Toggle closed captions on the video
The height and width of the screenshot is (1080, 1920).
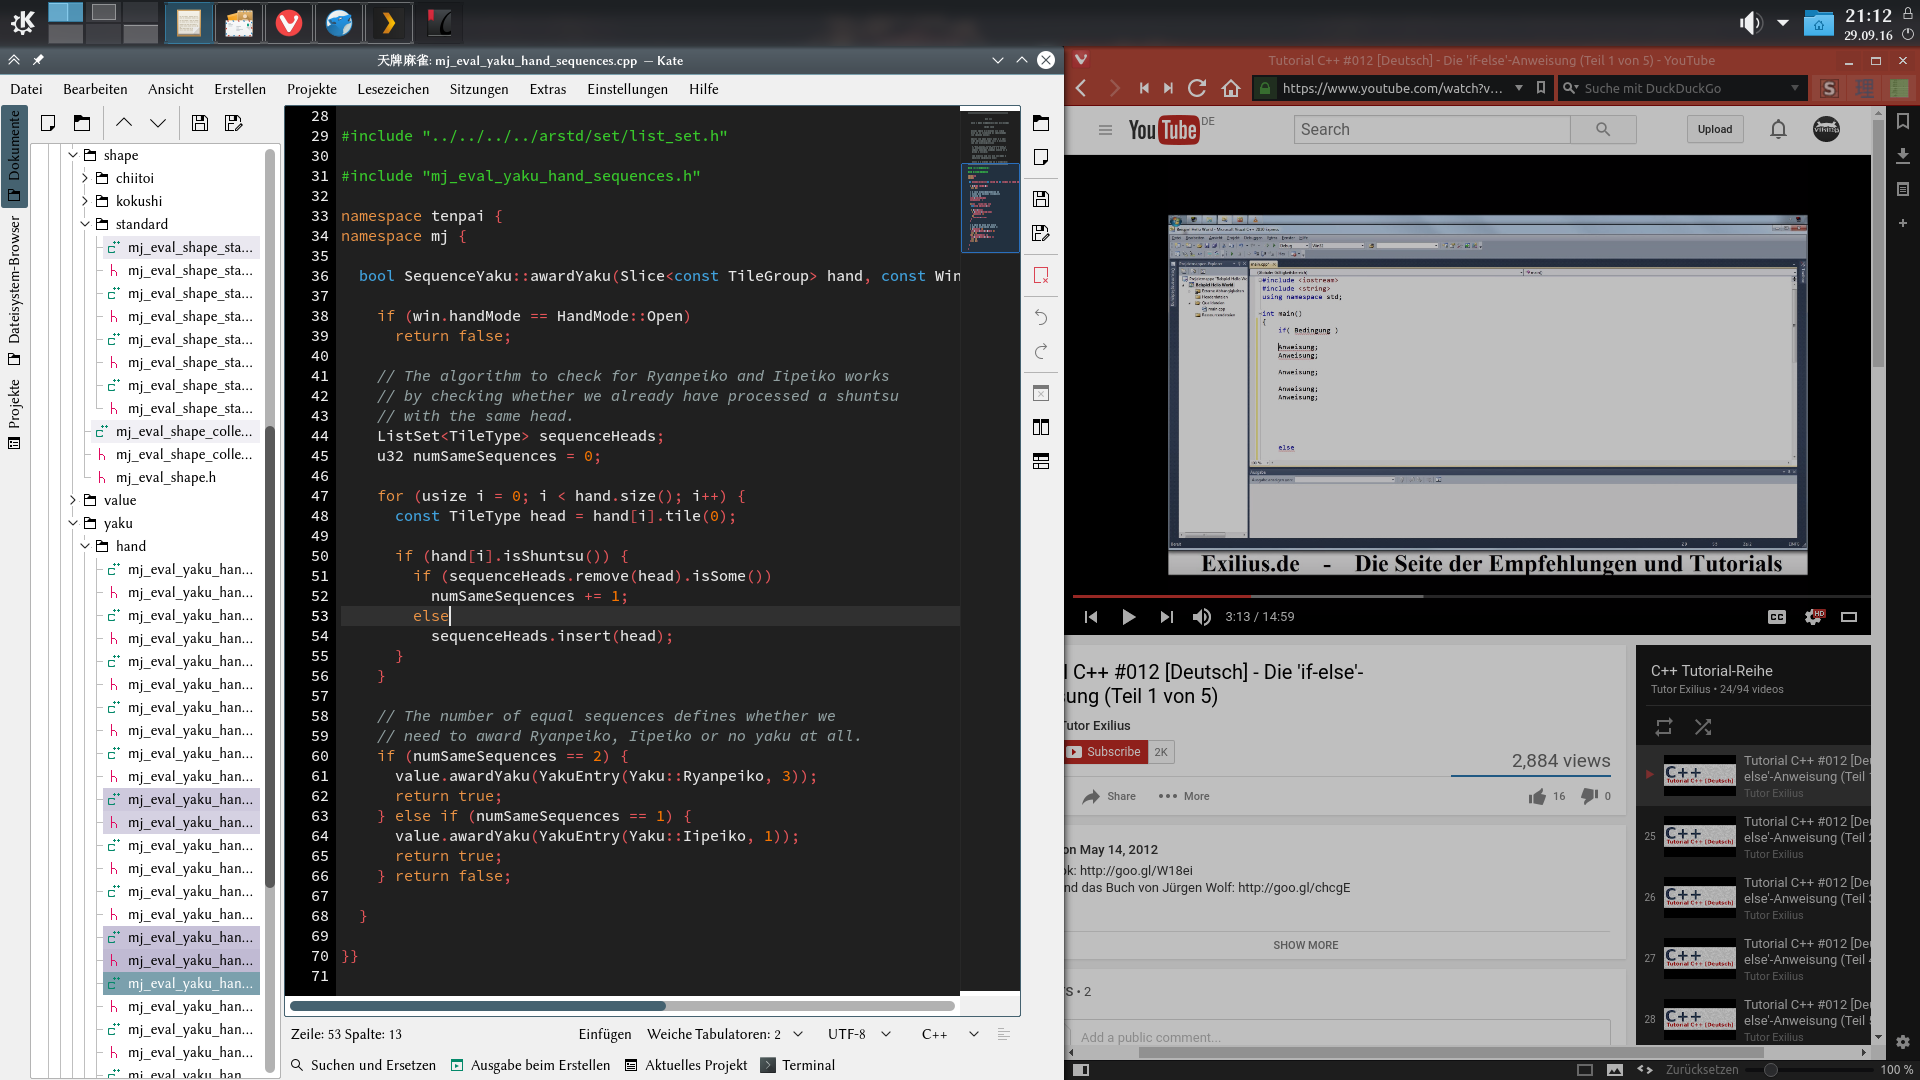click(x=1776, y=617)
